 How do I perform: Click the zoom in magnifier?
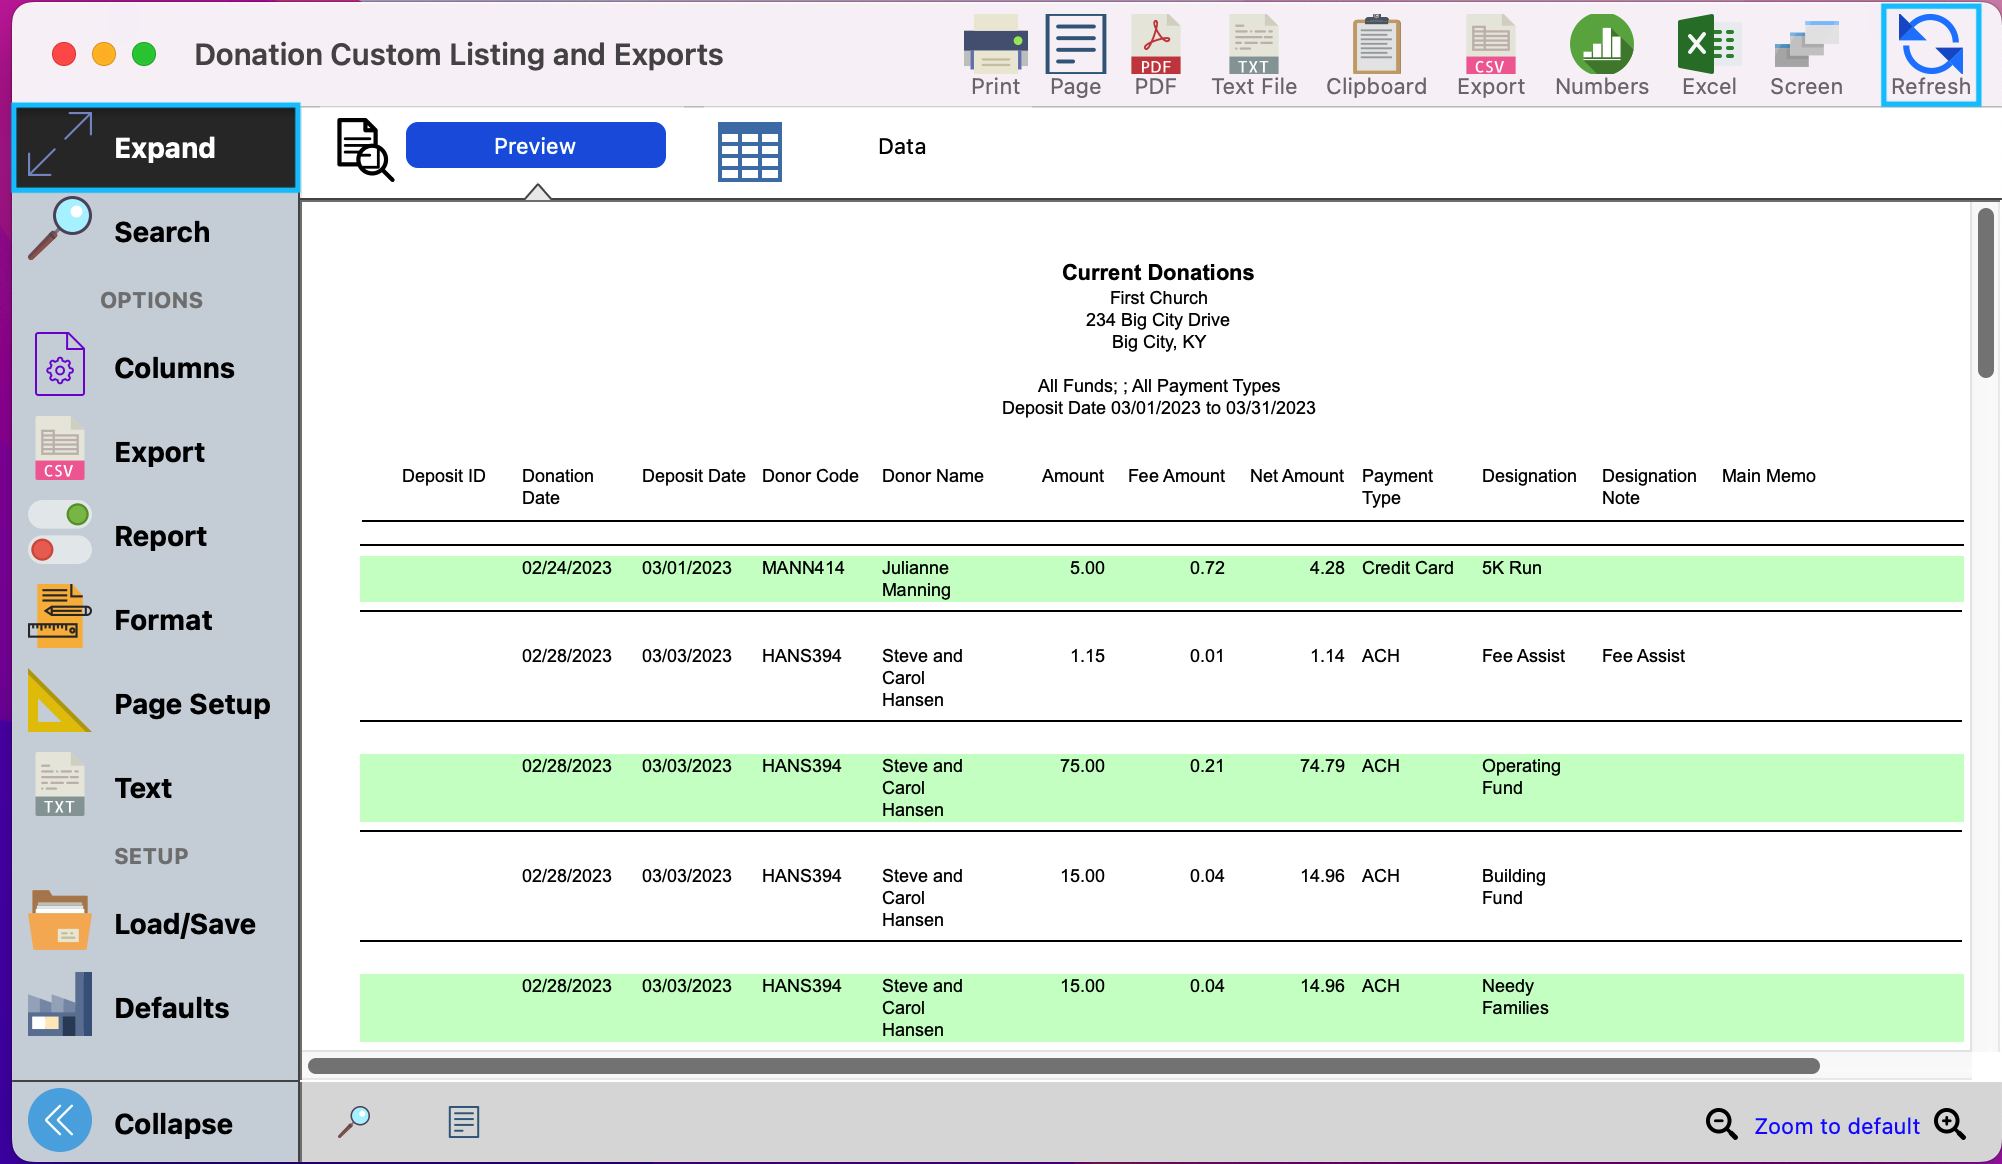[1950, 1124]
